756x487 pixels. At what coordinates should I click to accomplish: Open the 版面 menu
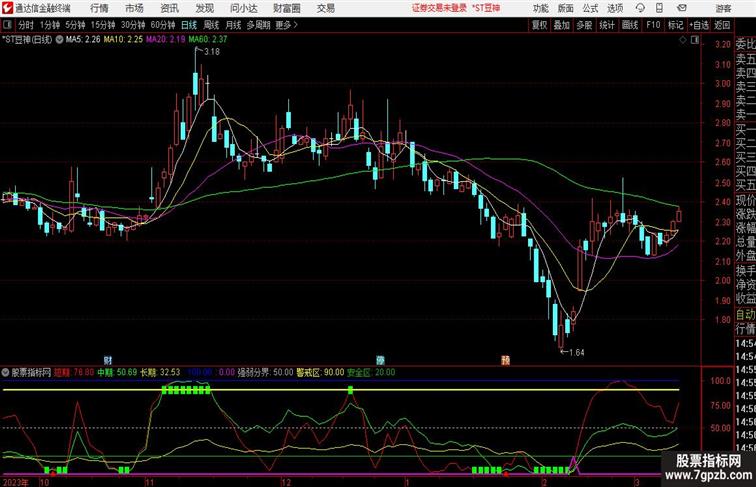click(x=566, y=8)
